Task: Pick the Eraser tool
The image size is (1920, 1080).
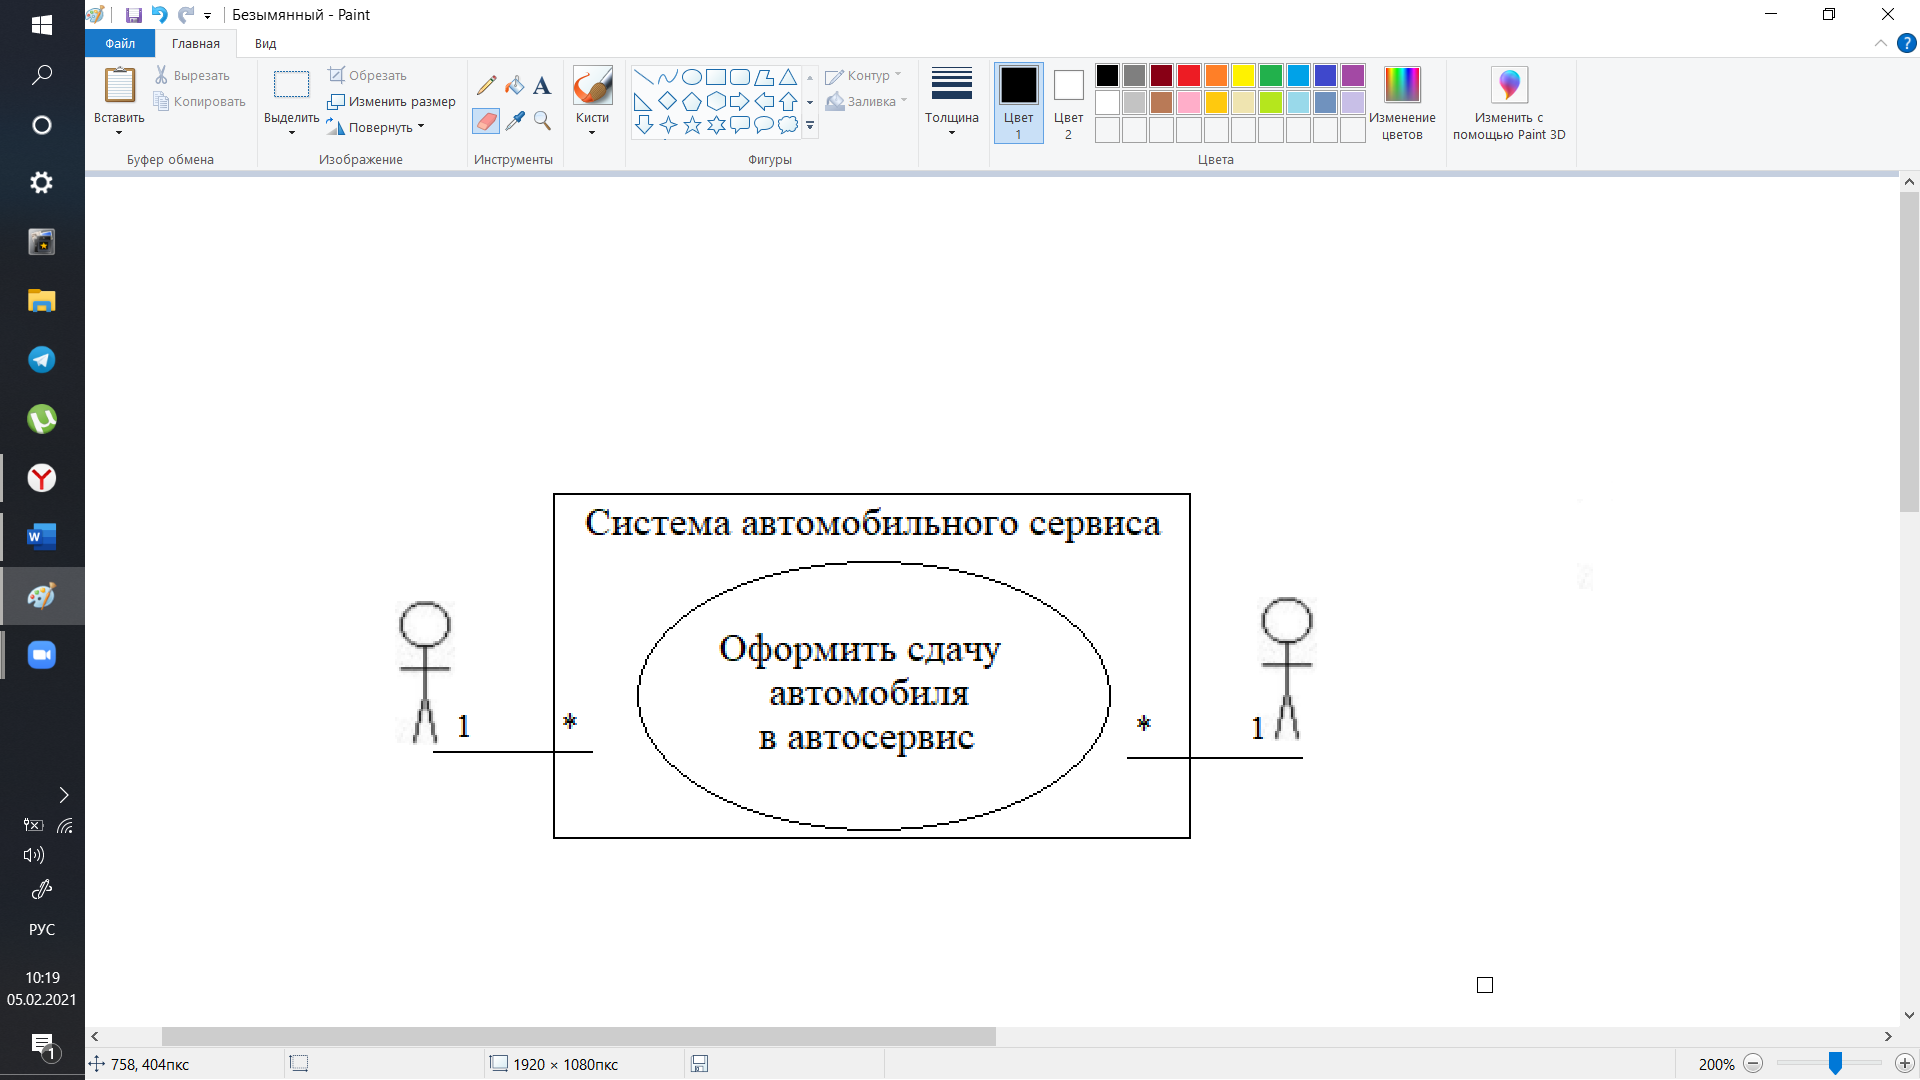Action: click(486, 121)
